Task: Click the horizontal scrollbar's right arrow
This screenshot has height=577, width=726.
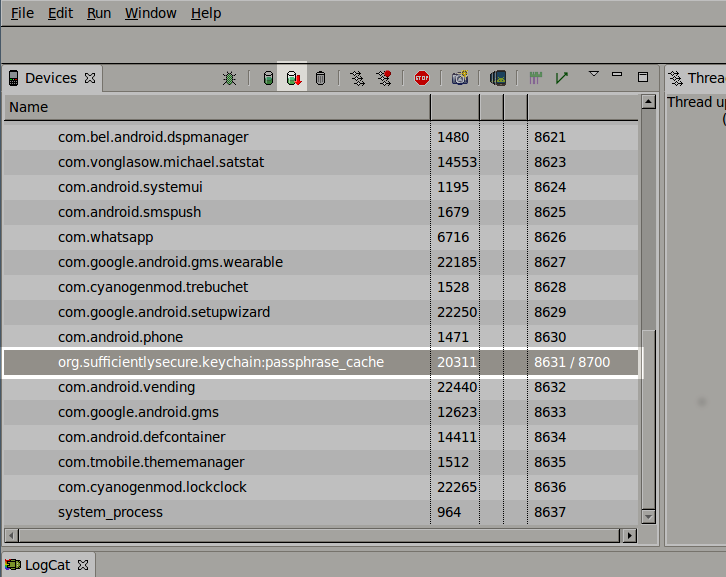Action: [x=629, y=535]
